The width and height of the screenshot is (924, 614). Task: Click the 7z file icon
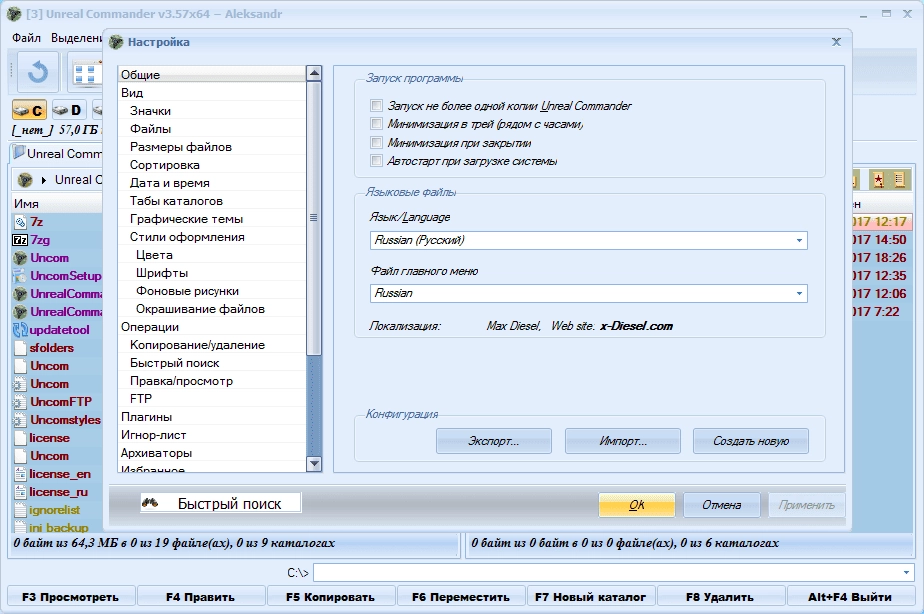(20, 222)
